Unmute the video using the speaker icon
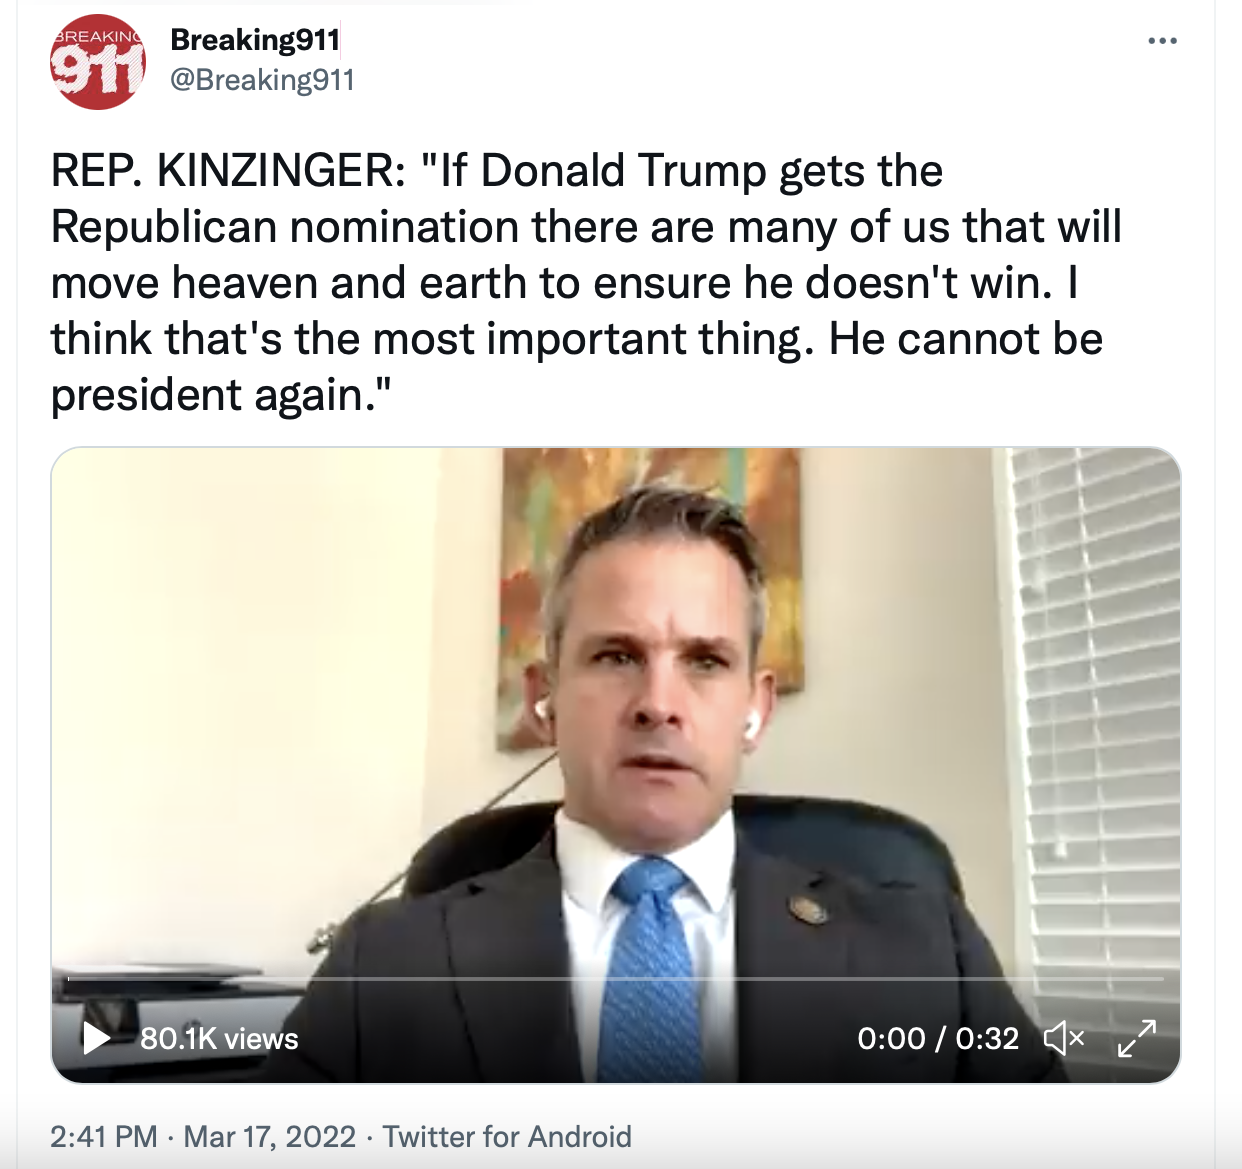The width and height of the screenshot is (1242, 1169). pyautogui.click(x=1064, y=1039)
